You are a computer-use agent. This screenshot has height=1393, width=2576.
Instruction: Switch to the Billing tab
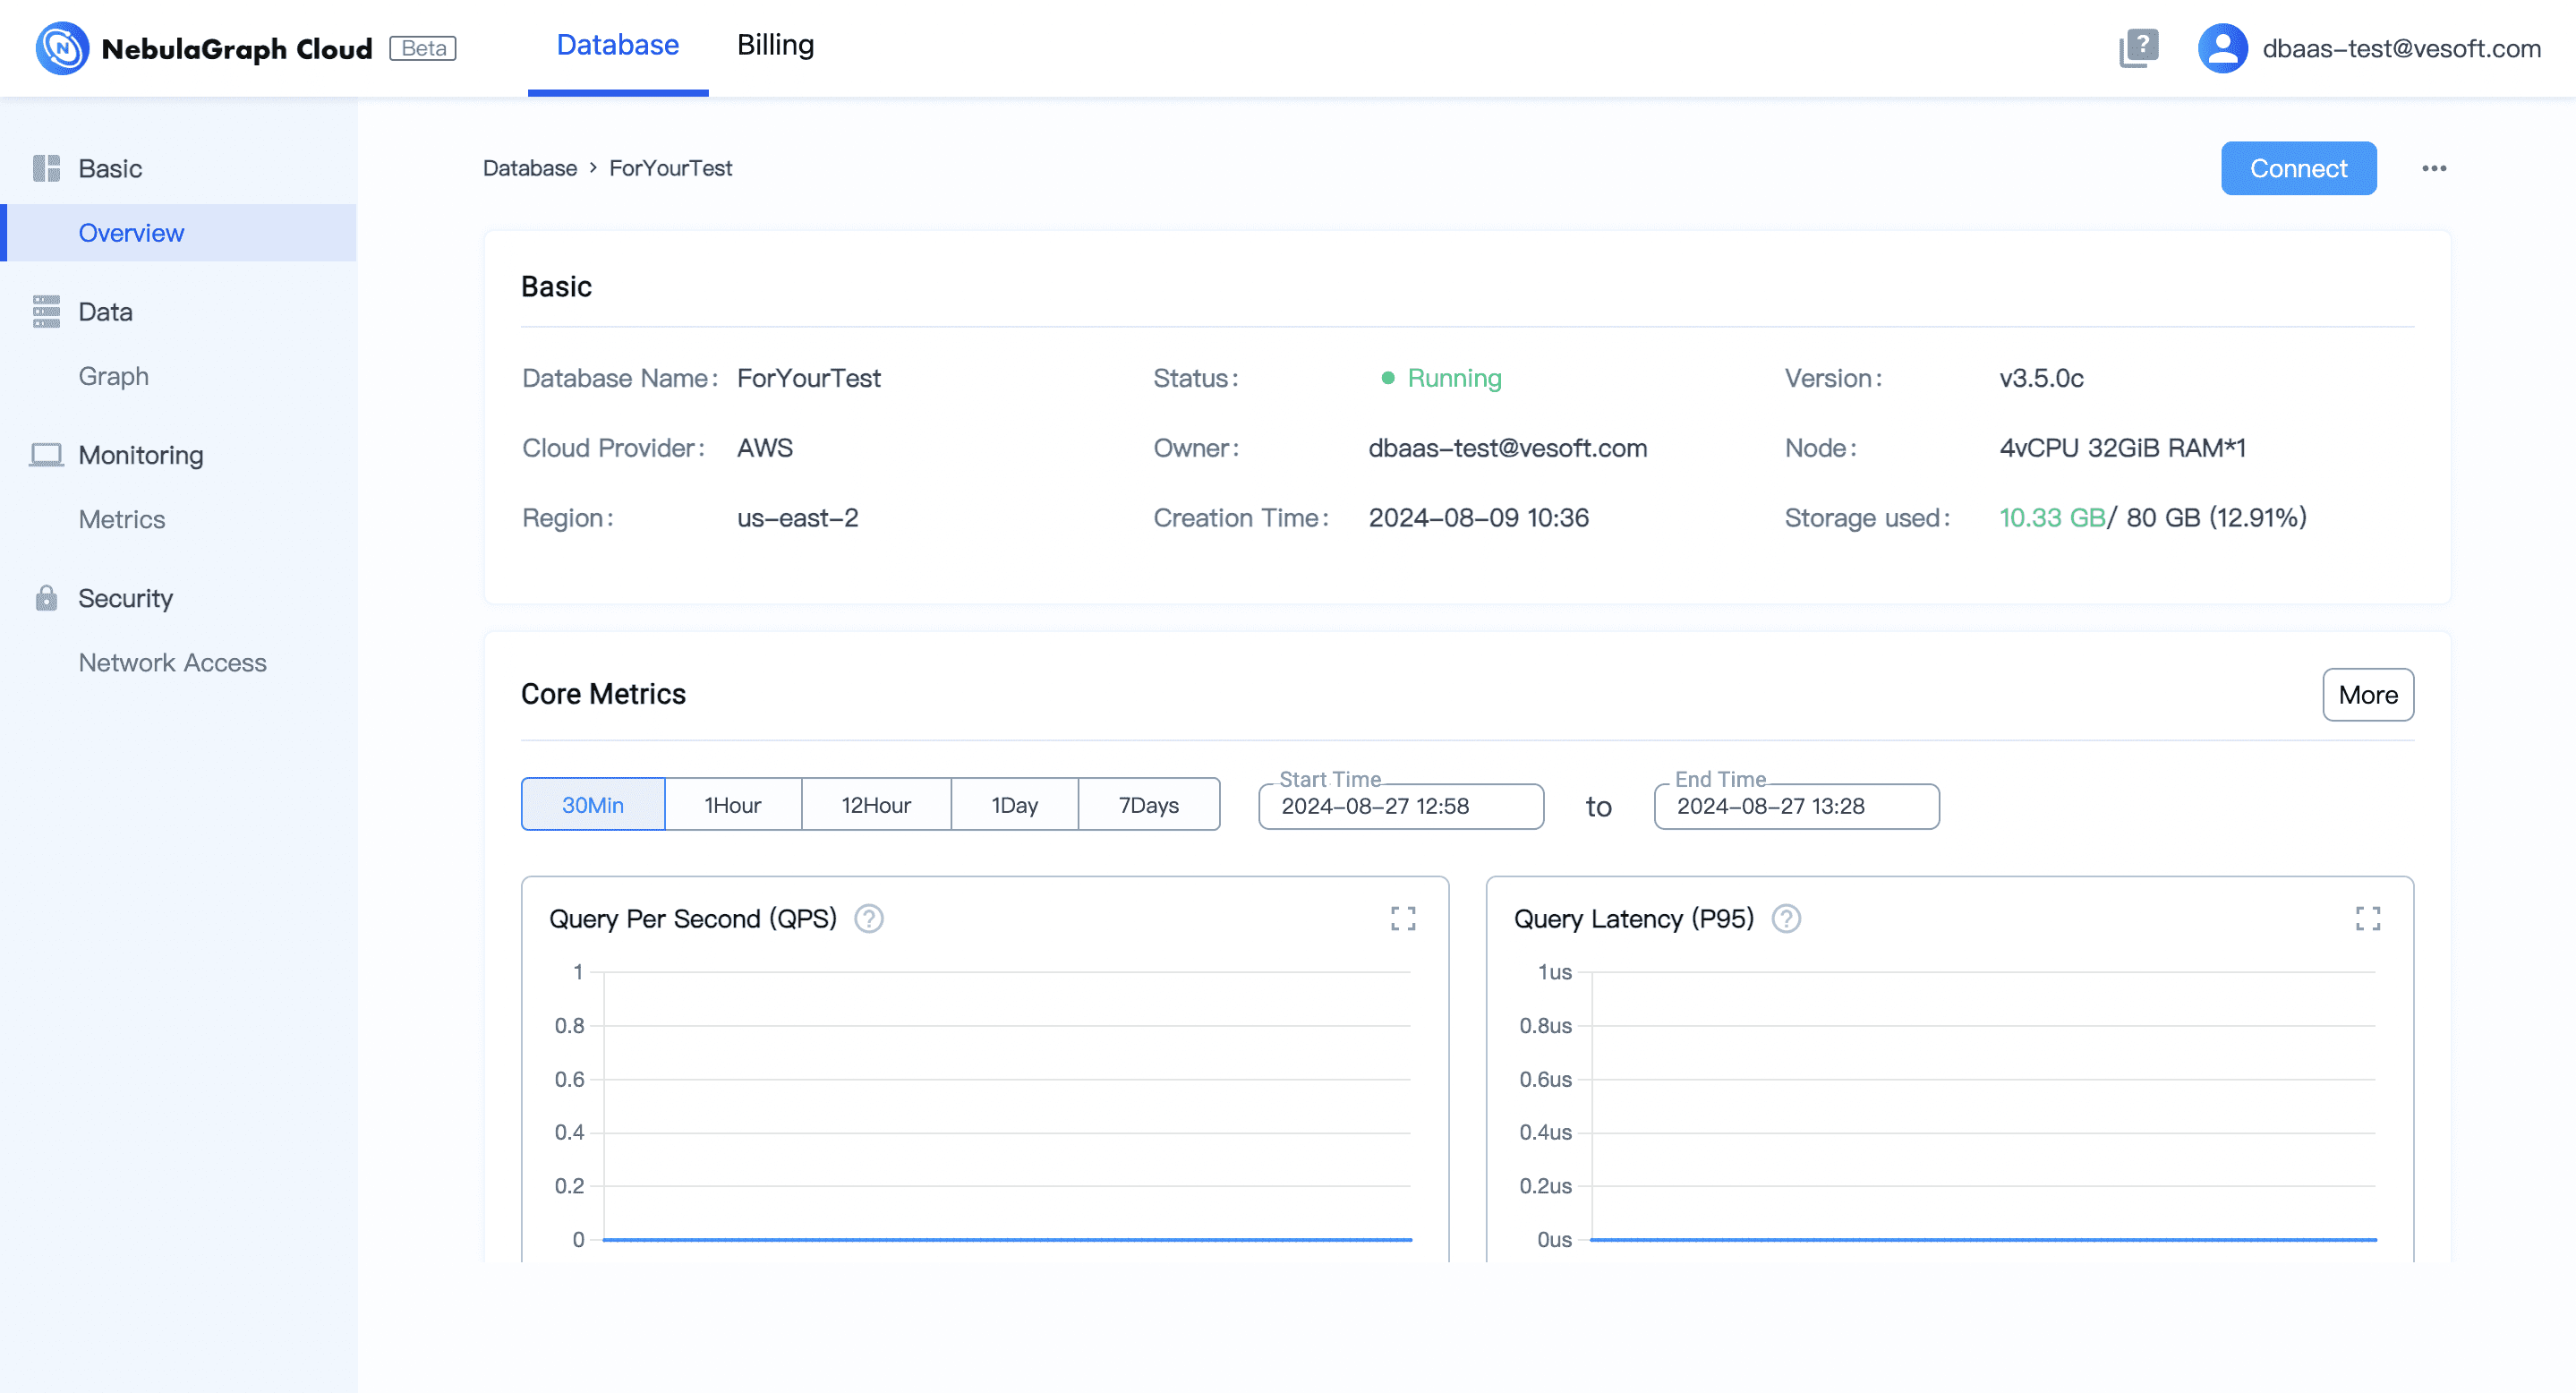coord(775,45)
